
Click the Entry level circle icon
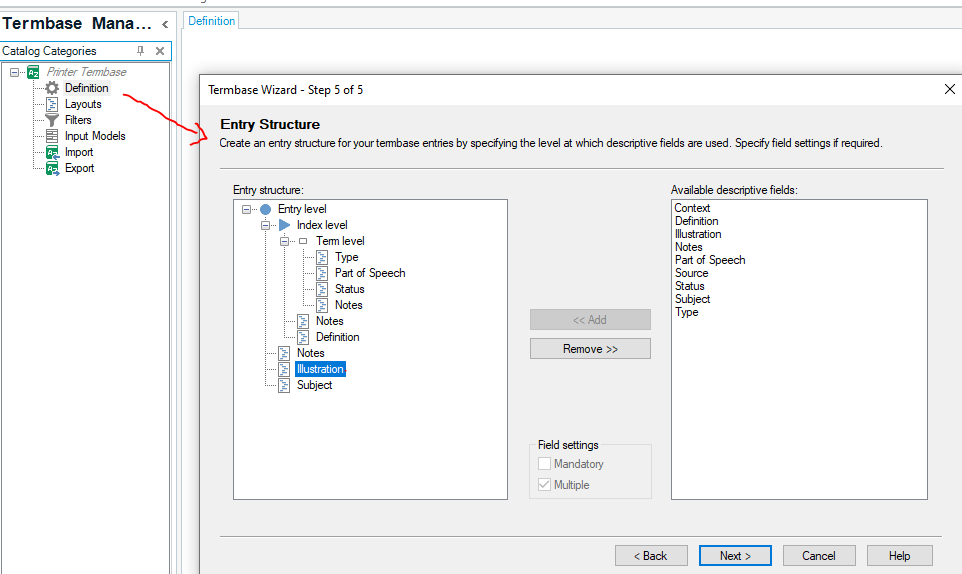tap(266, 210)
